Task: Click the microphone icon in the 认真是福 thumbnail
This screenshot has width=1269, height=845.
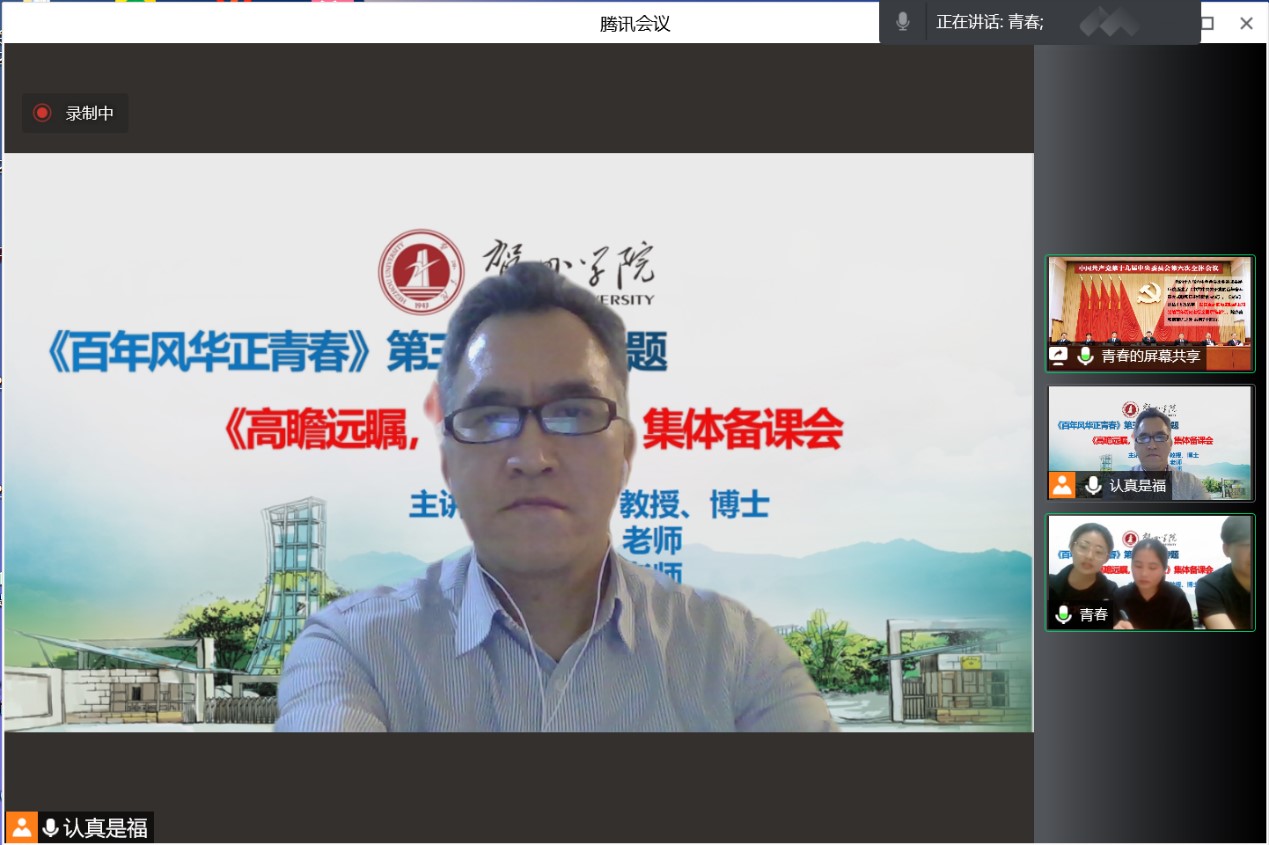Action: click(x=1094, y=485)
